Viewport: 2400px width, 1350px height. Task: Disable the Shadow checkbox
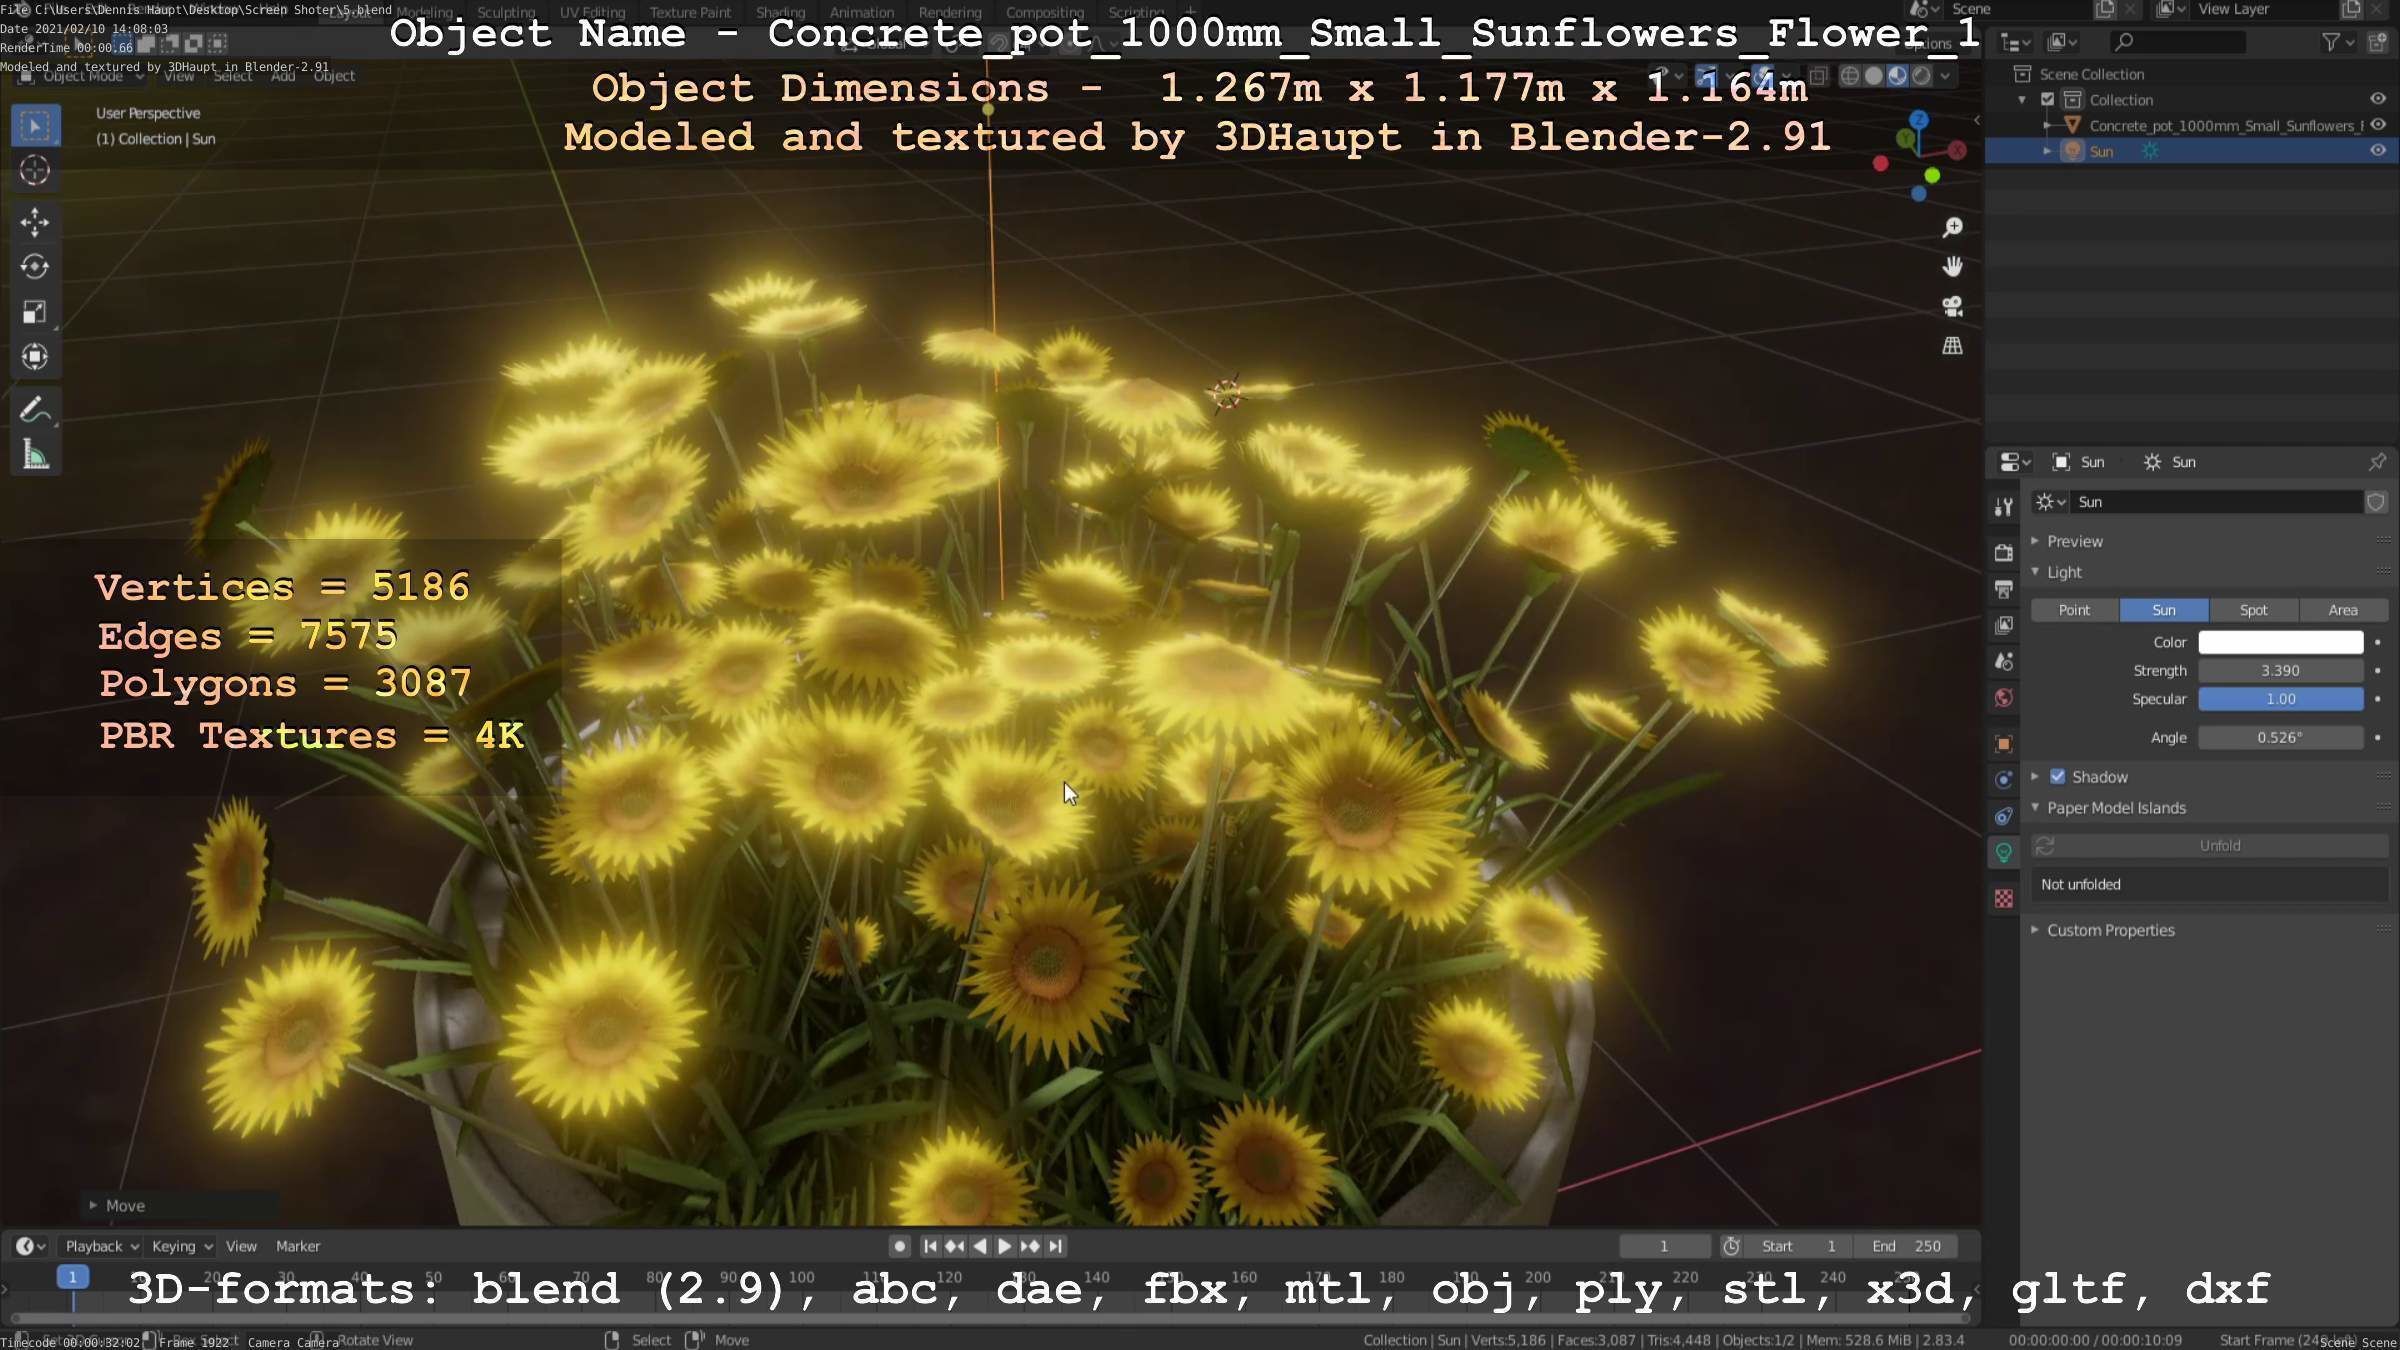pyautogui.click(x=2057, y=777)
